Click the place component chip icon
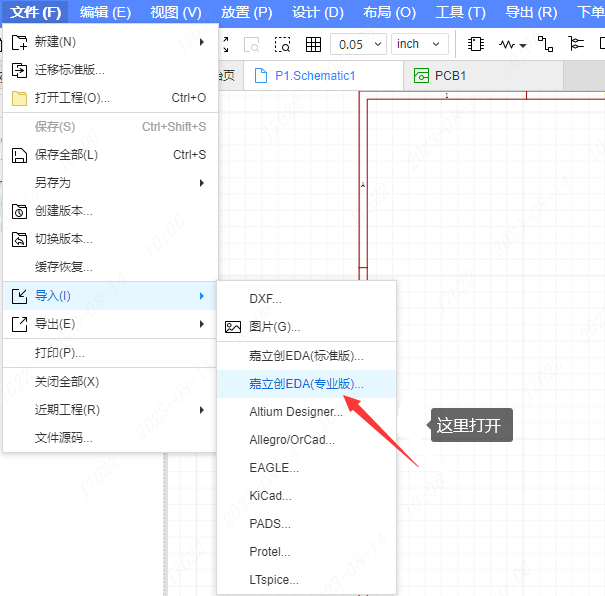 [x=476, y=44]
